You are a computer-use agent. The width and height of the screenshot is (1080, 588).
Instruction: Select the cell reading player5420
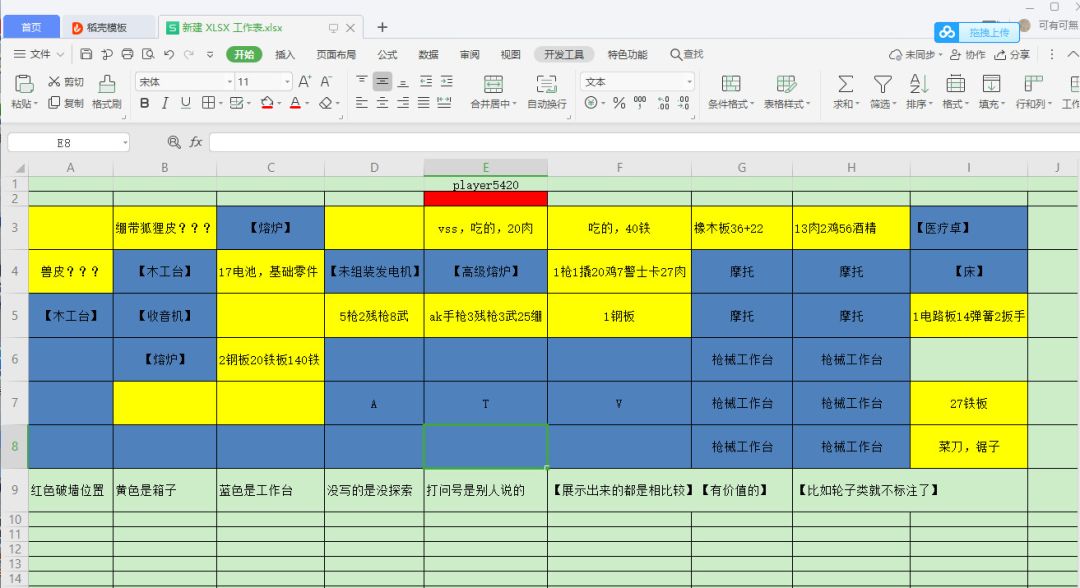pos(486,185)
